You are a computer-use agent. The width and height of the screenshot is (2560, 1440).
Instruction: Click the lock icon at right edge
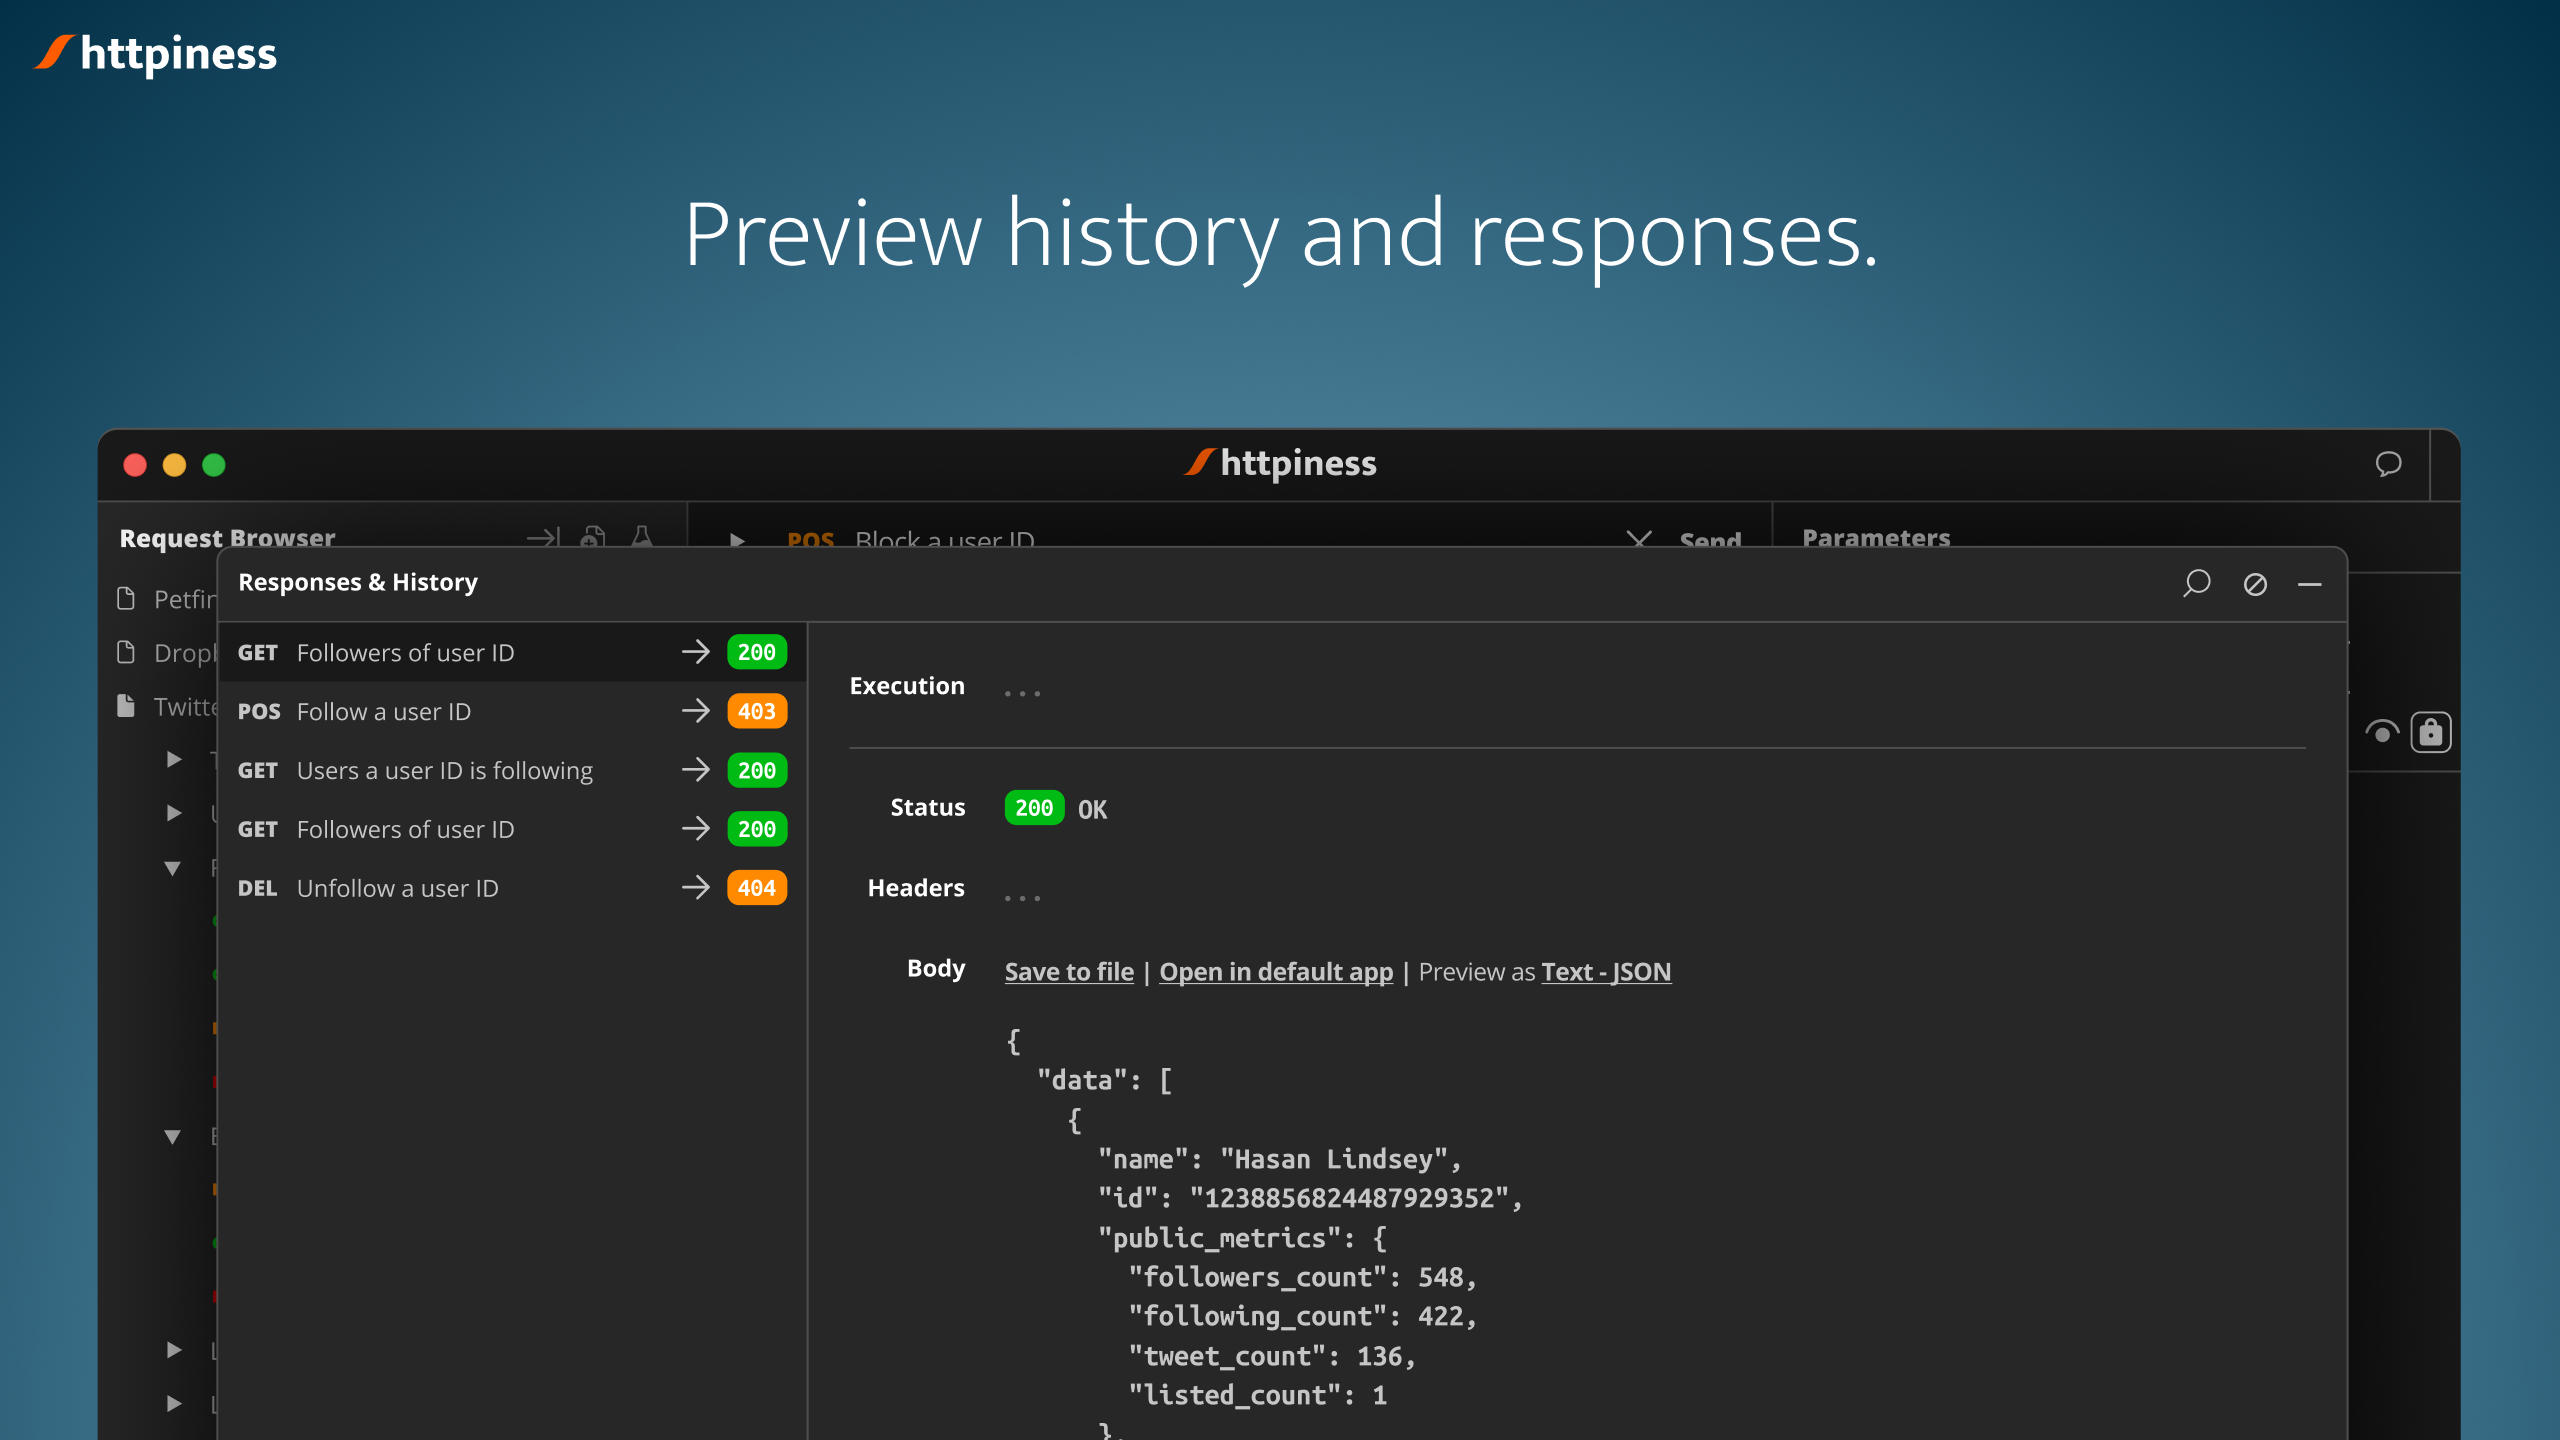click(x=2431, y=733)
